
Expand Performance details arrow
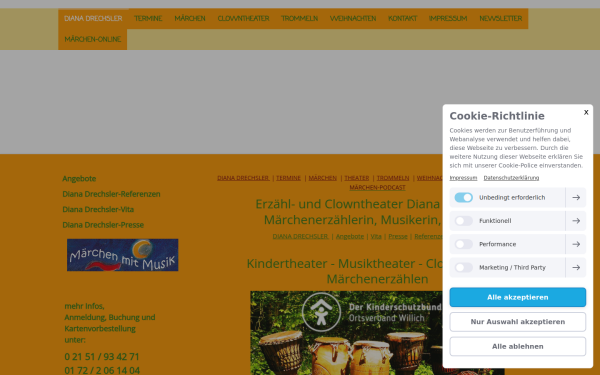(576, 244)
